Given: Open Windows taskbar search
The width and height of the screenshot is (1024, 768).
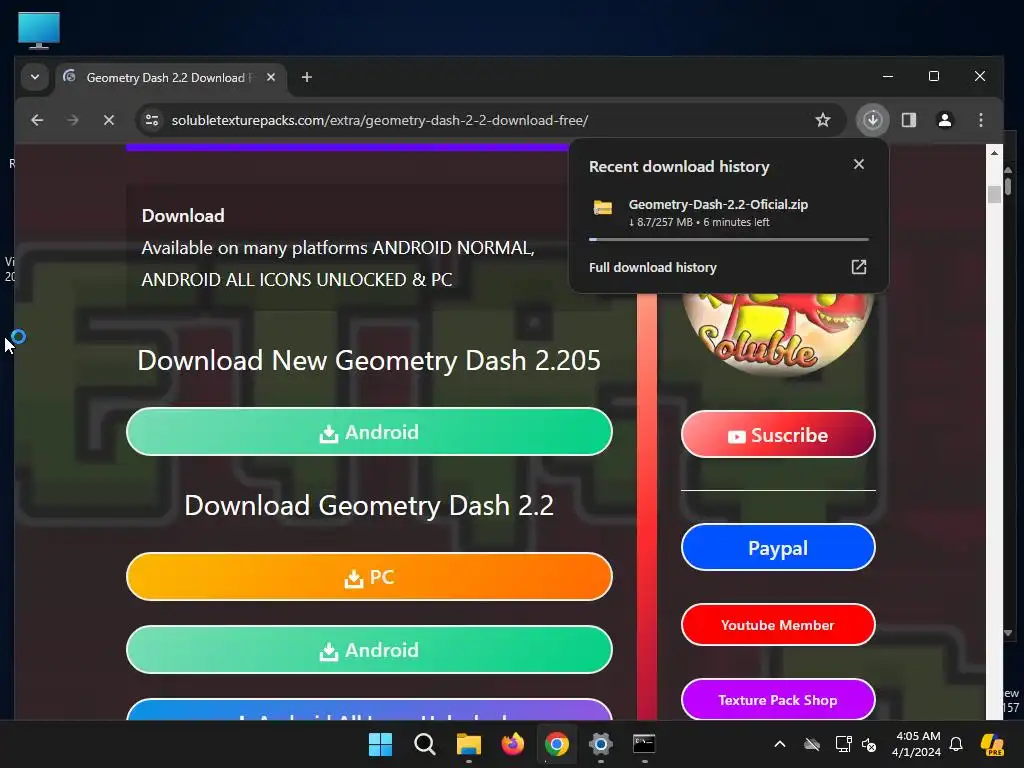Looking at the screenshot, I should coord(424,744).
